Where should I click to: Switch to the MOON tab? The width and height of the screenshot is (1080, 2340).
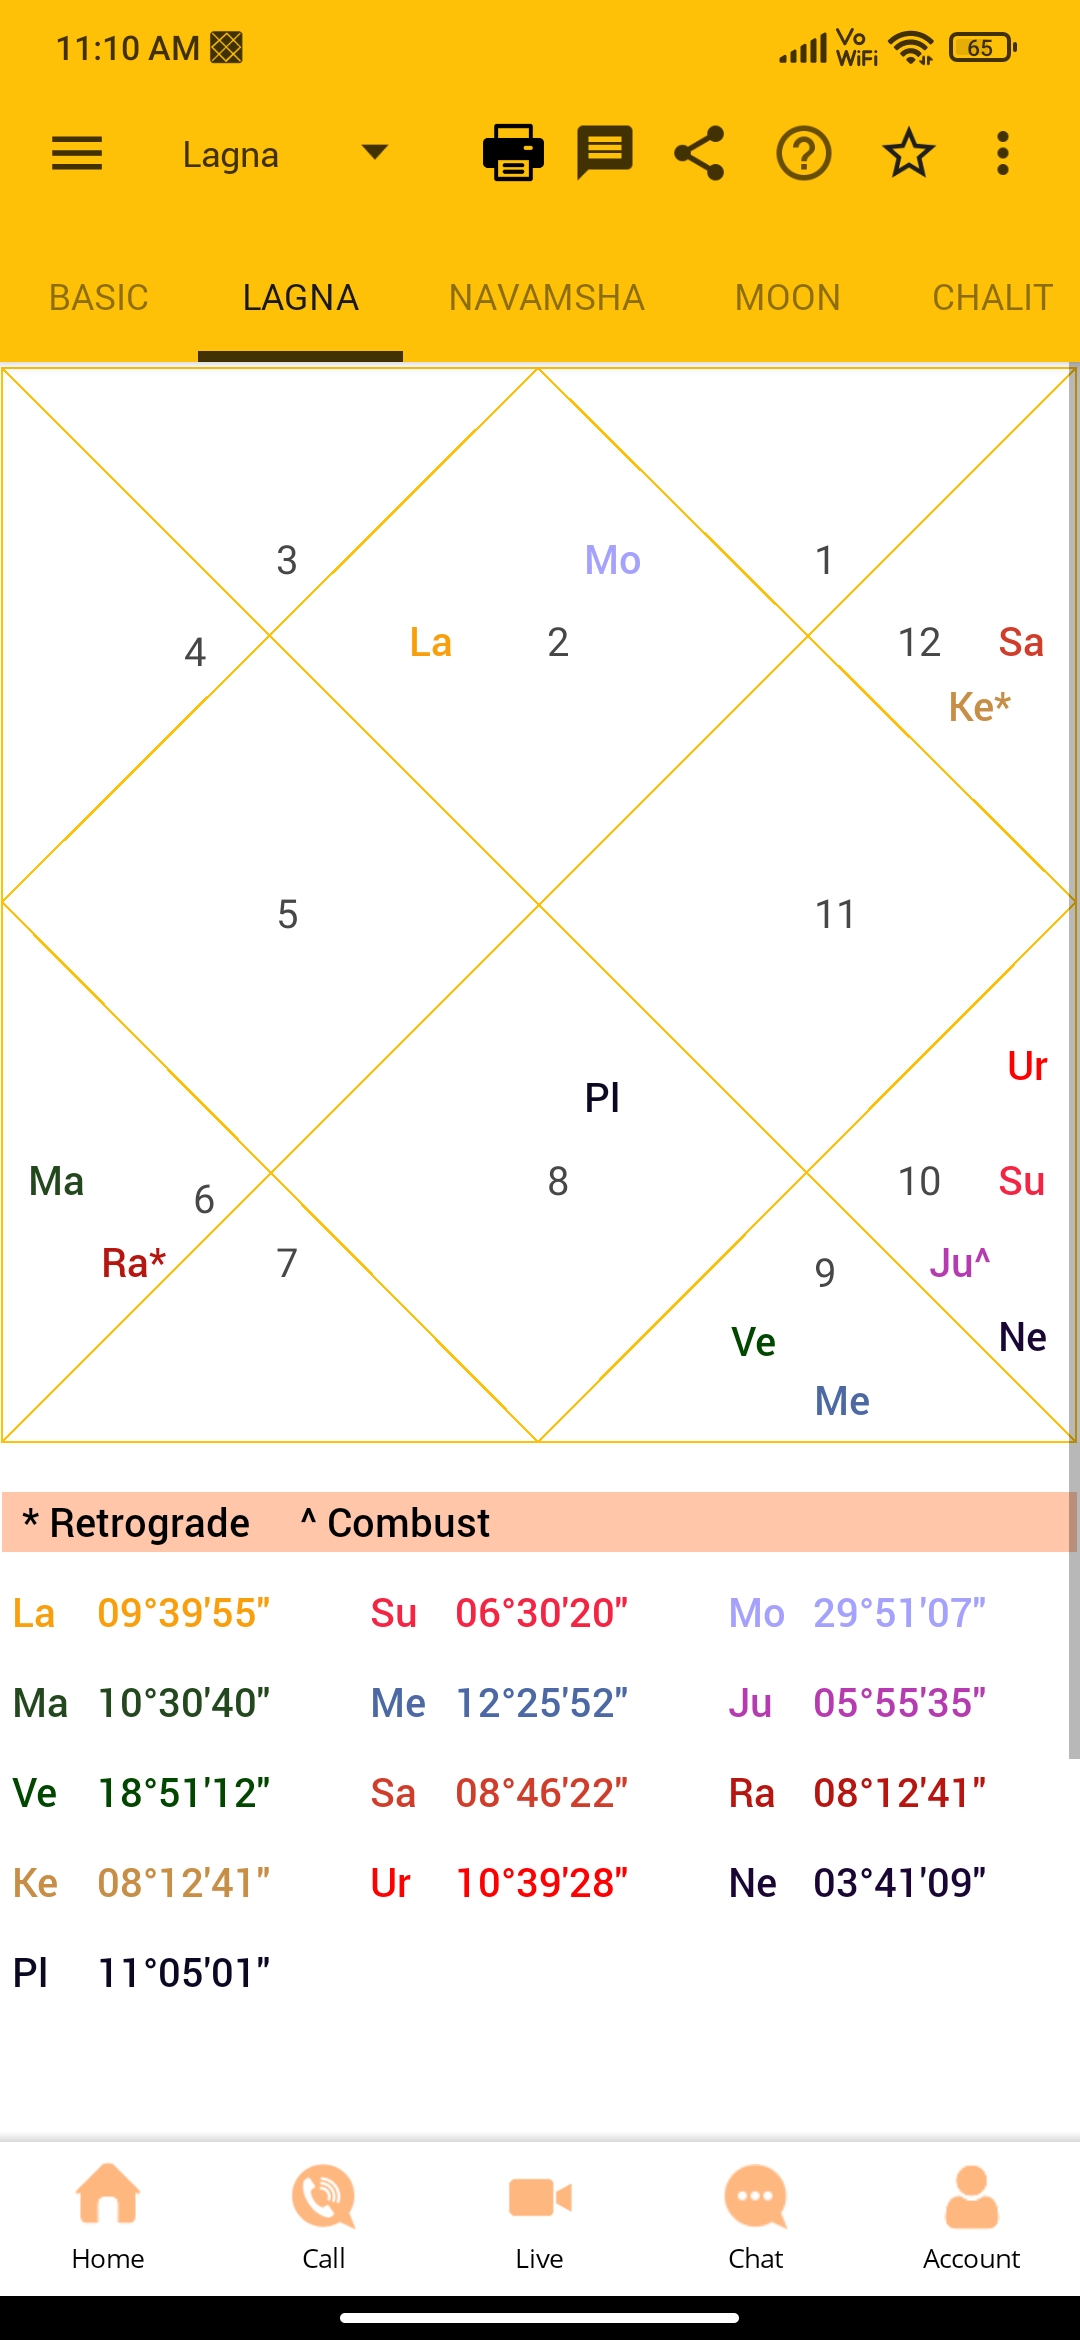pyautogui.click(x=788, y=298)
